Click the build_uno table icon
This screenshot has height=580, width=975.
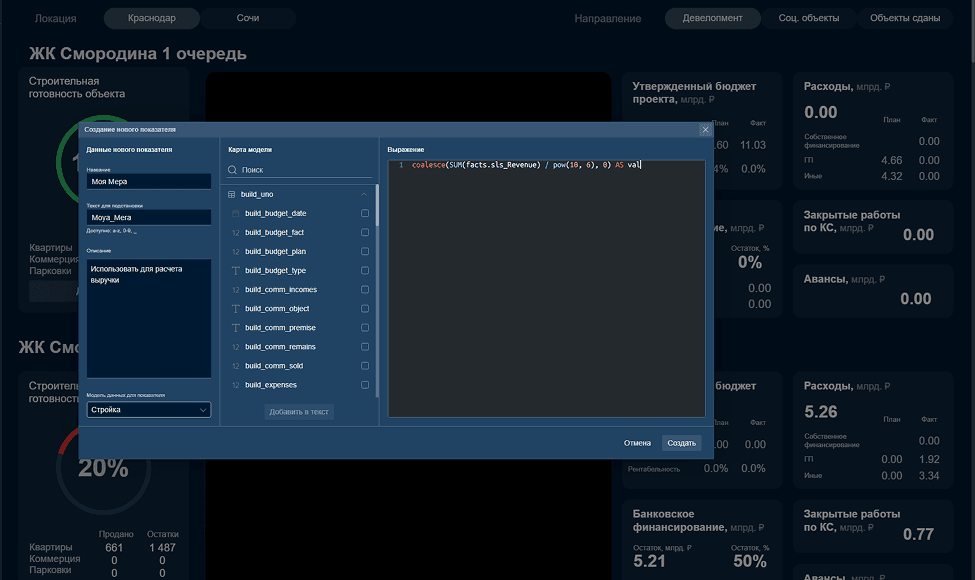pyautogui.click(x=231, y=195)
